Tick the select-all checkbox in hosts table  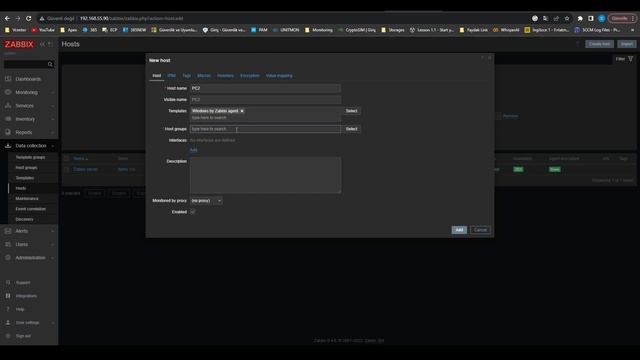point(67,158)
